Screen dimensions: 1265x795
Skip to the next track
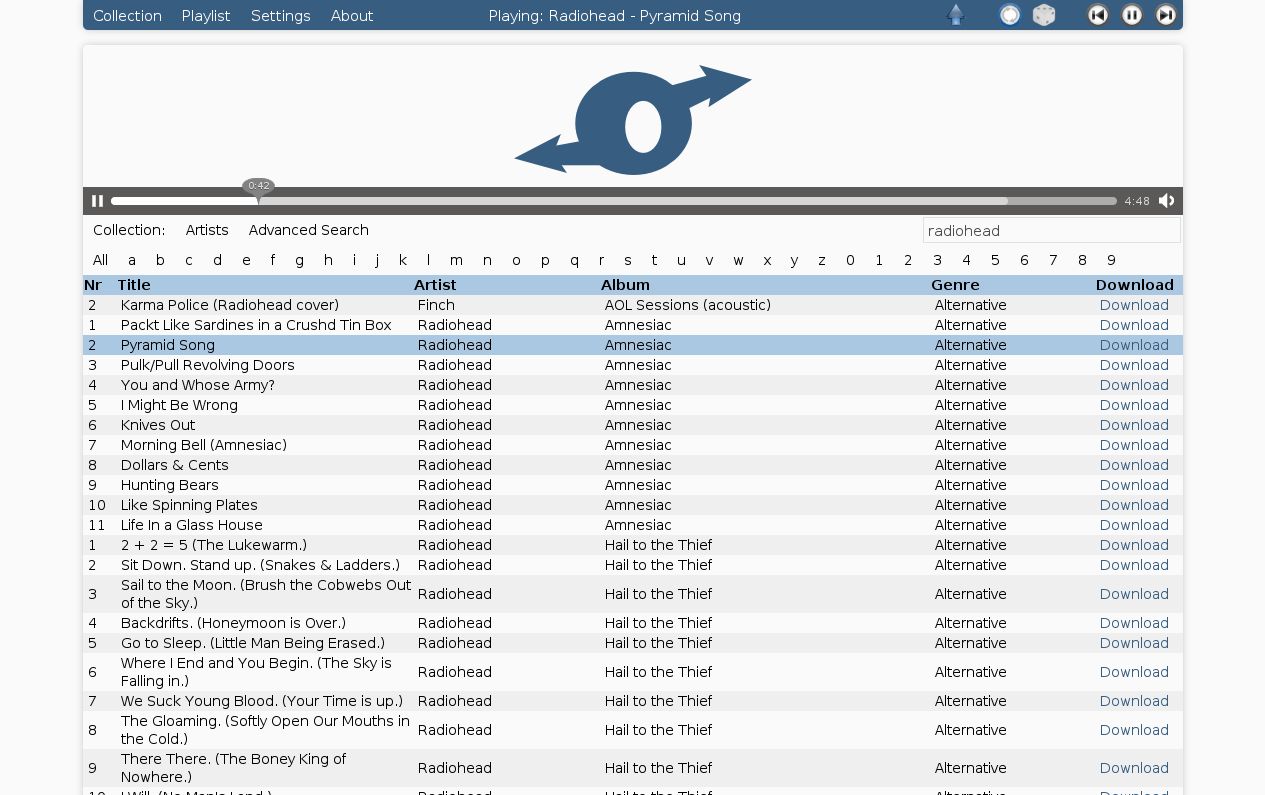pyautogui.click(x=1165, y=15)
